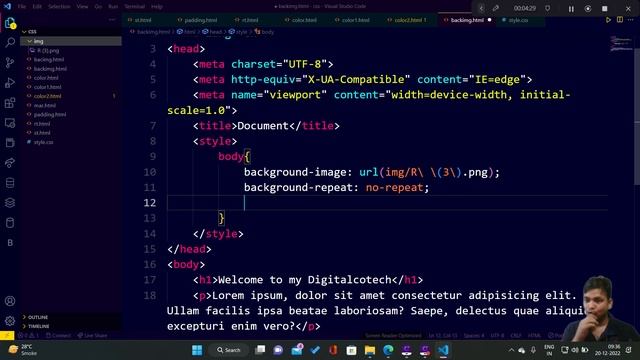Open the Selection menu
Screen dimensions: 640x360
(59, 7)
